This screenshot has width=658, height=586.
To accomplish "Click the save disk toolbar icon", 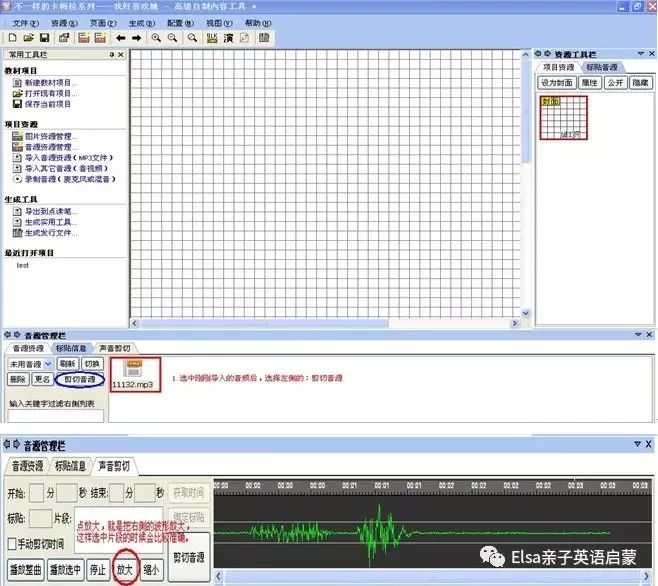I will 45,38.
